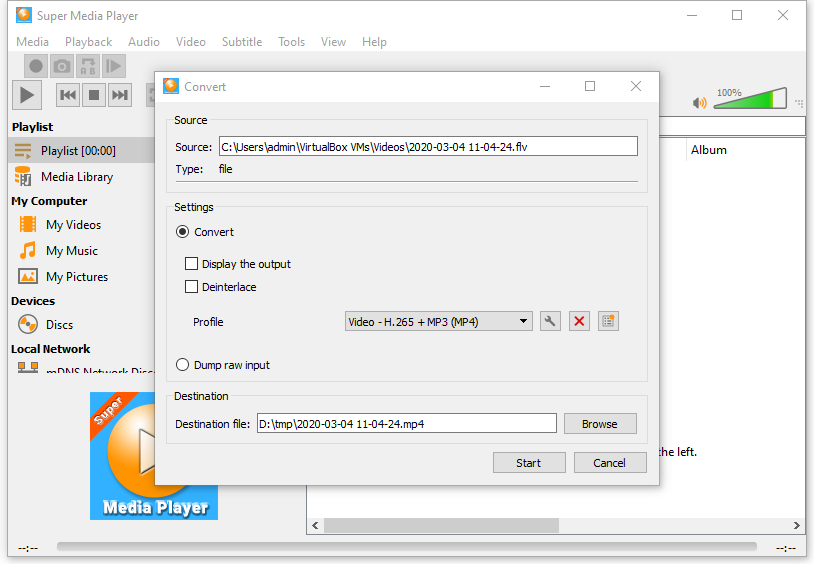Enable Display the output checkbox
Image resolution: width=814 pixels, height=564 pixels.
click(192, 264)
